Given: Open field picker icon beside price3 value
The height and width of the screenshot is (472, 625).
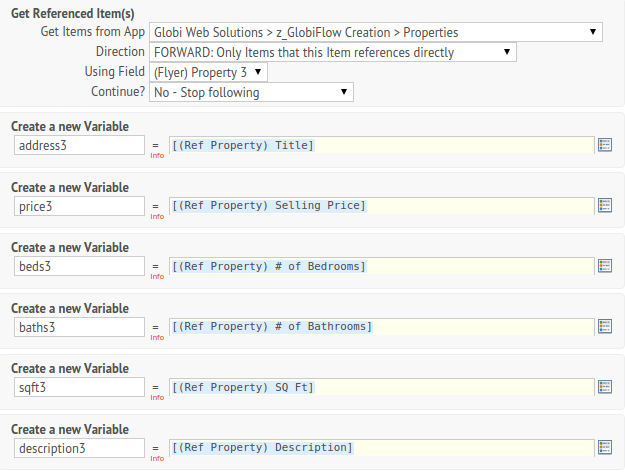Looking at the screenshot, I should tap(605, 205).
